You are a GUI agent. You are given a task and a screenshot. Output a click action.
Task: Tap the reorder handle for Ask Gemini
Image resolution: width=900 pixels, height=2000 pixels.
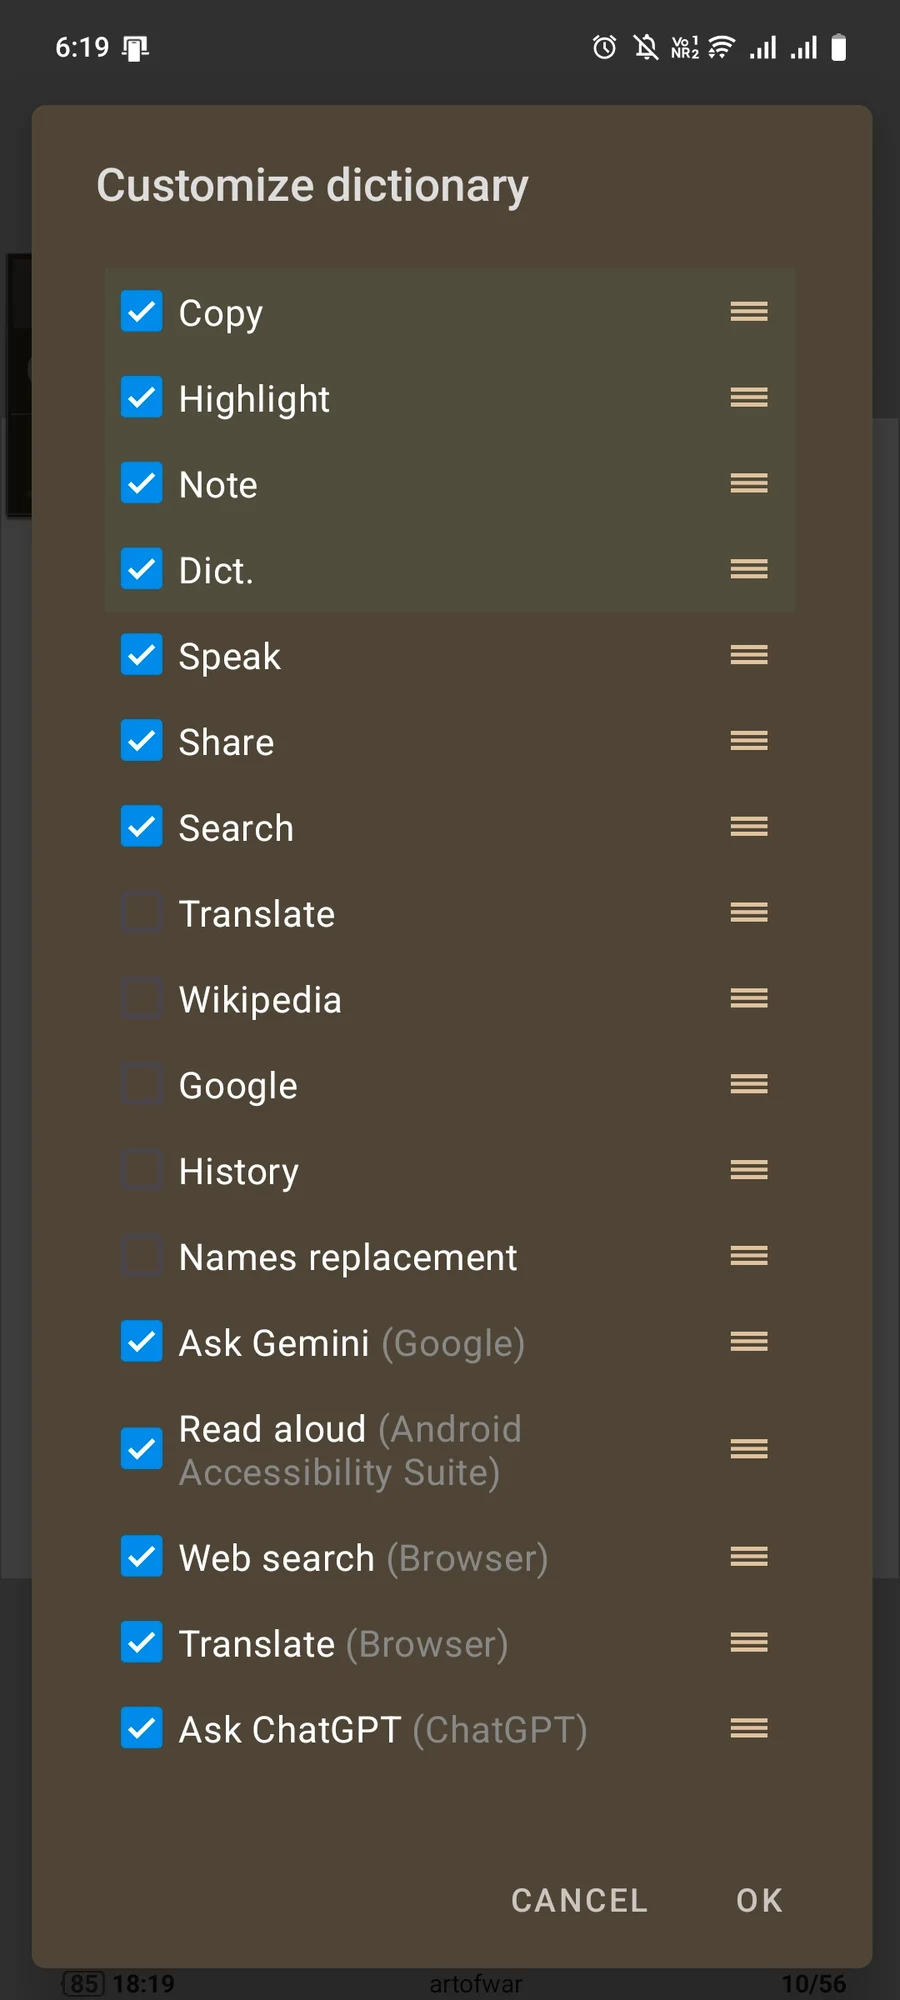pyautogui.click(x=749, y=1342)
